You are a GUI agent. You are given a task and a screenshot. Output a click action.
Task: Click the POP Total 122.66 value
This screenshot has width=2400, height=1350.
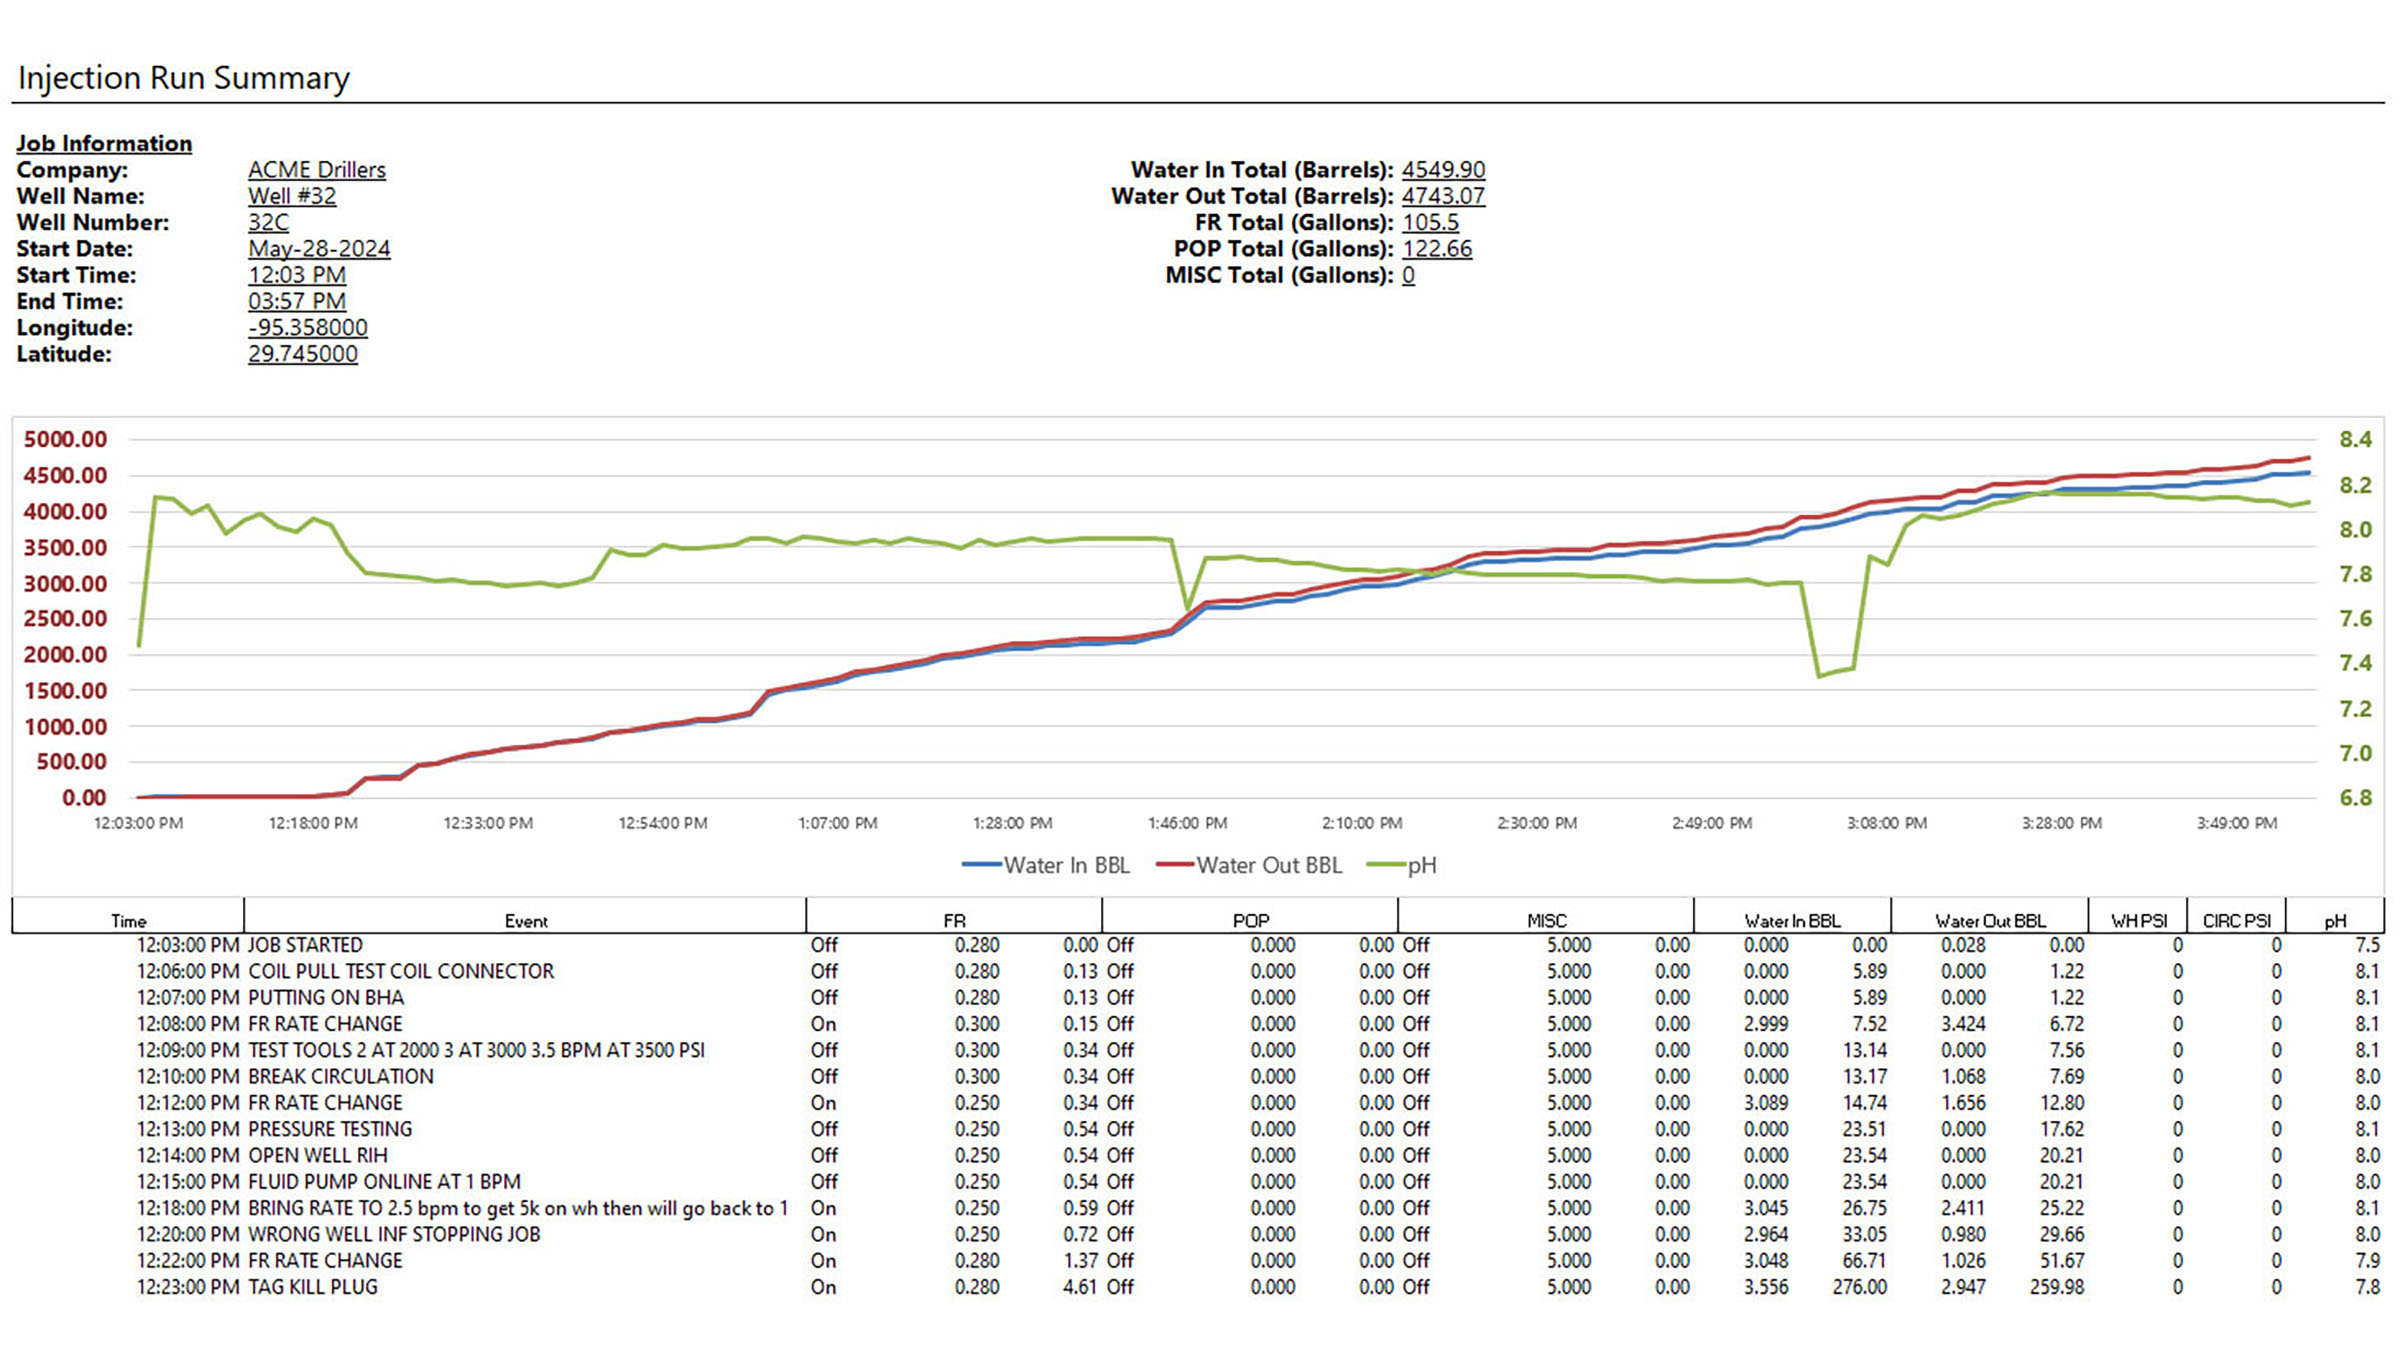1436,249
